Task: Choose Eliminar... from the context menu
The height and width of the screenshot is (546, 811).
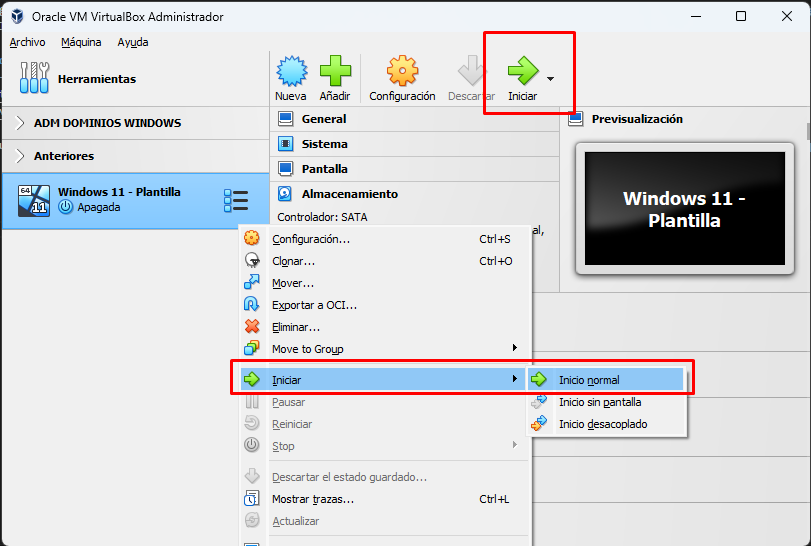Action: tap(295, 327)
